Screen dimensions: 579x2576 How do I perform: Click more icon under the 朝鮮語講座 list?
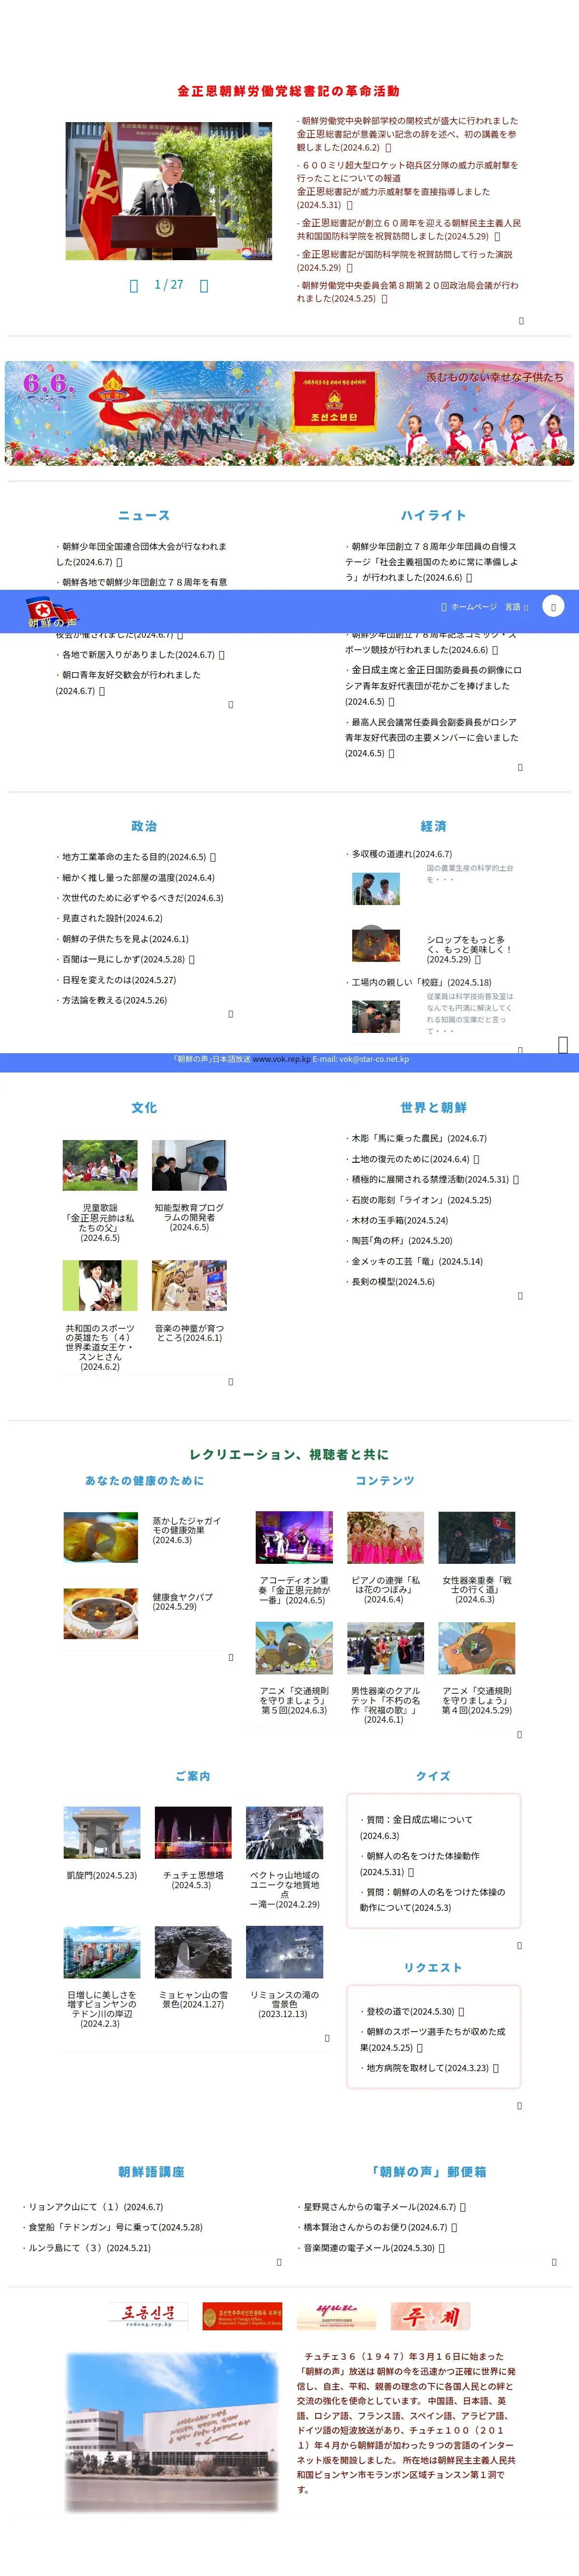click(279, 2262)
